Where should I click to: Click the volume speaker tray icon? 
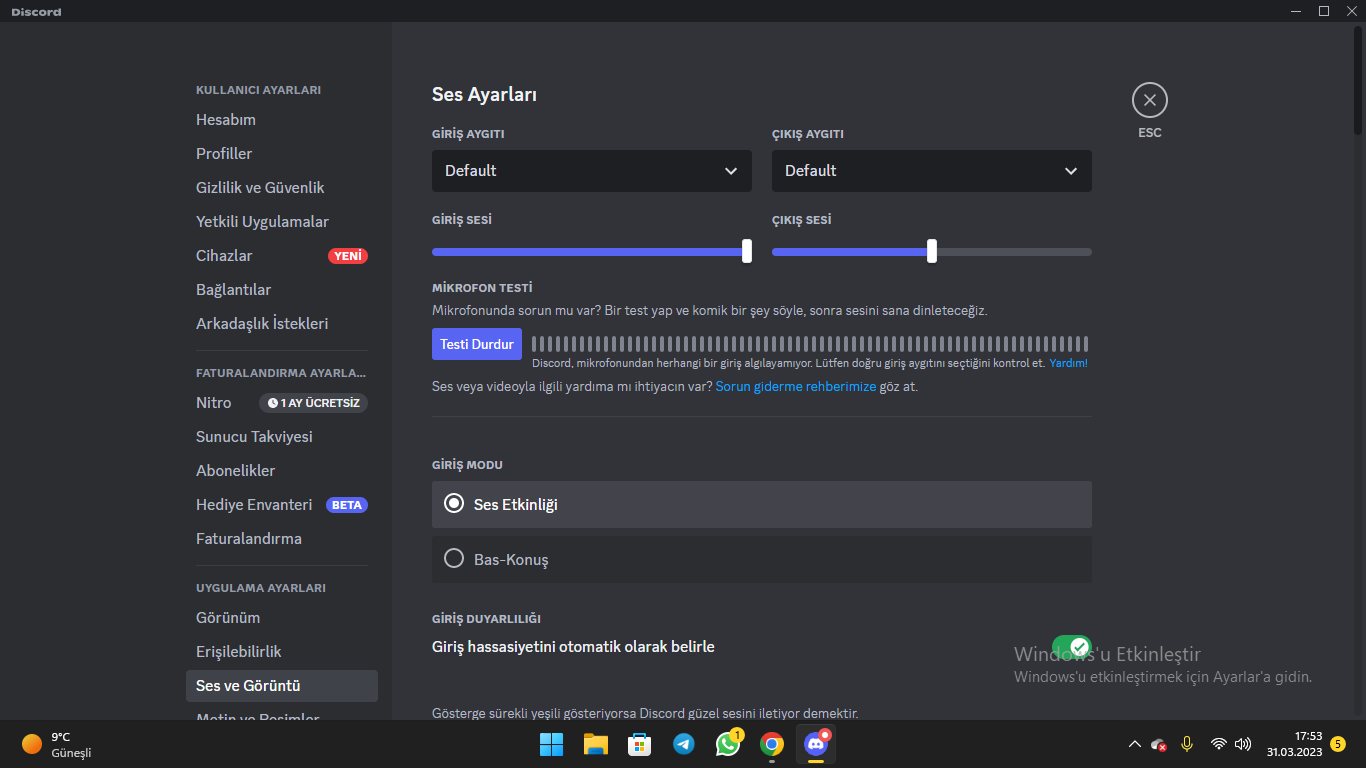pyautogui.click(x=1243, y=744)
